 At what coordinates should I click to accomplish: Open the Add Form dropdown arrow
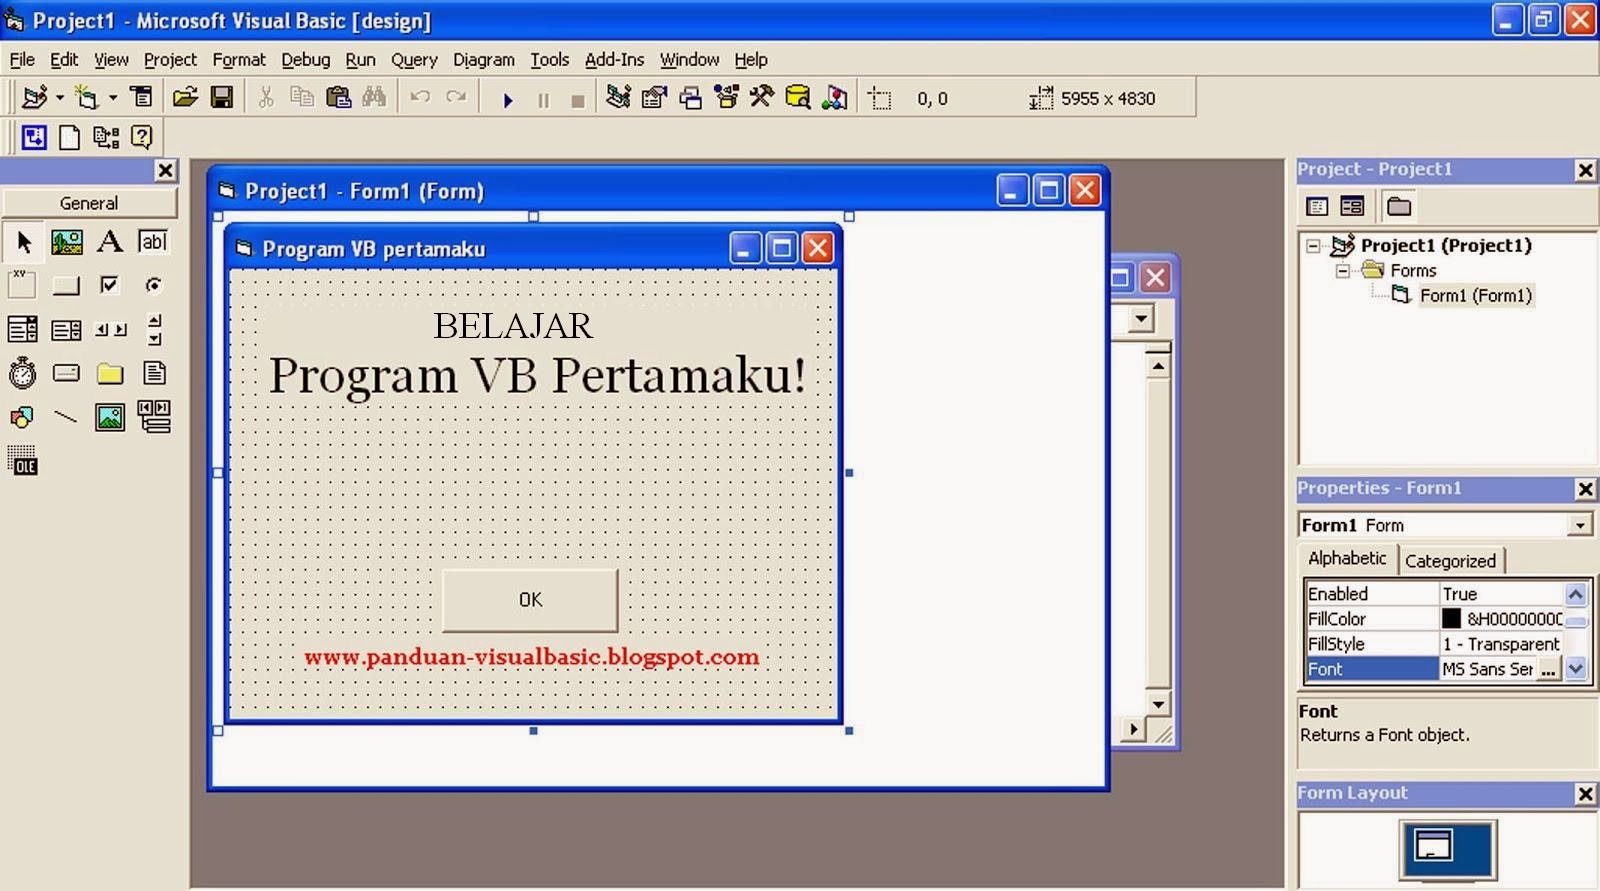[113, 97]
